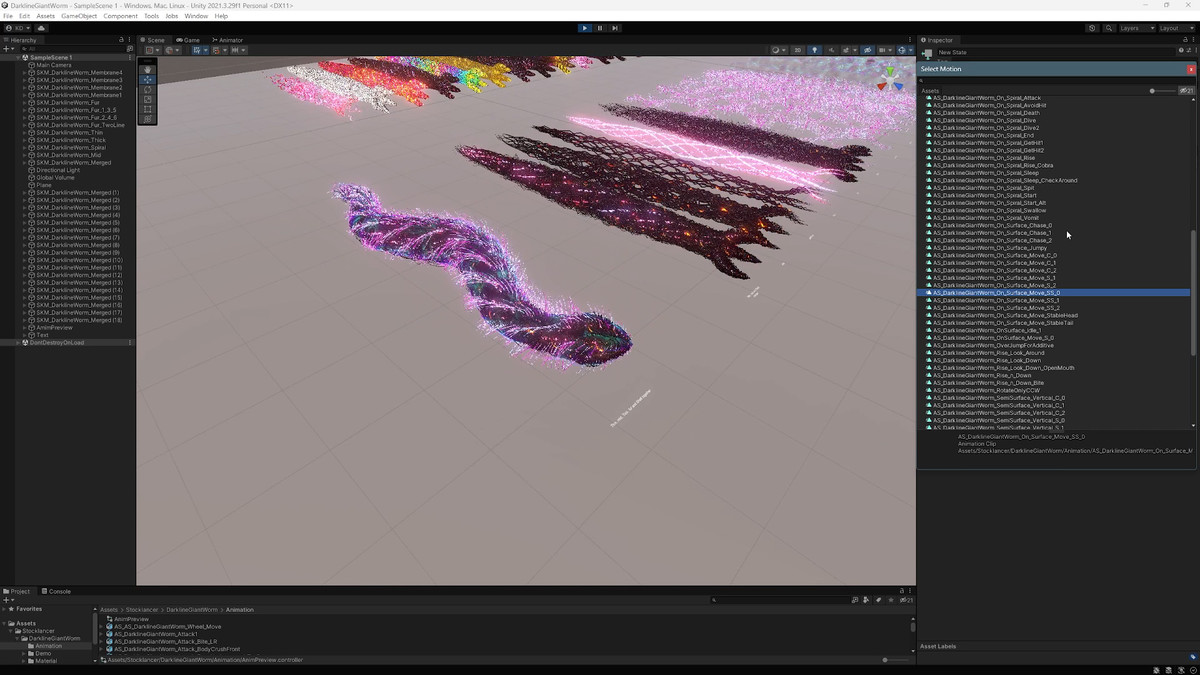Screen dimensions: 1200x675
Task: Click the global search magnifier icon
Action: [x=1107, y=28]
